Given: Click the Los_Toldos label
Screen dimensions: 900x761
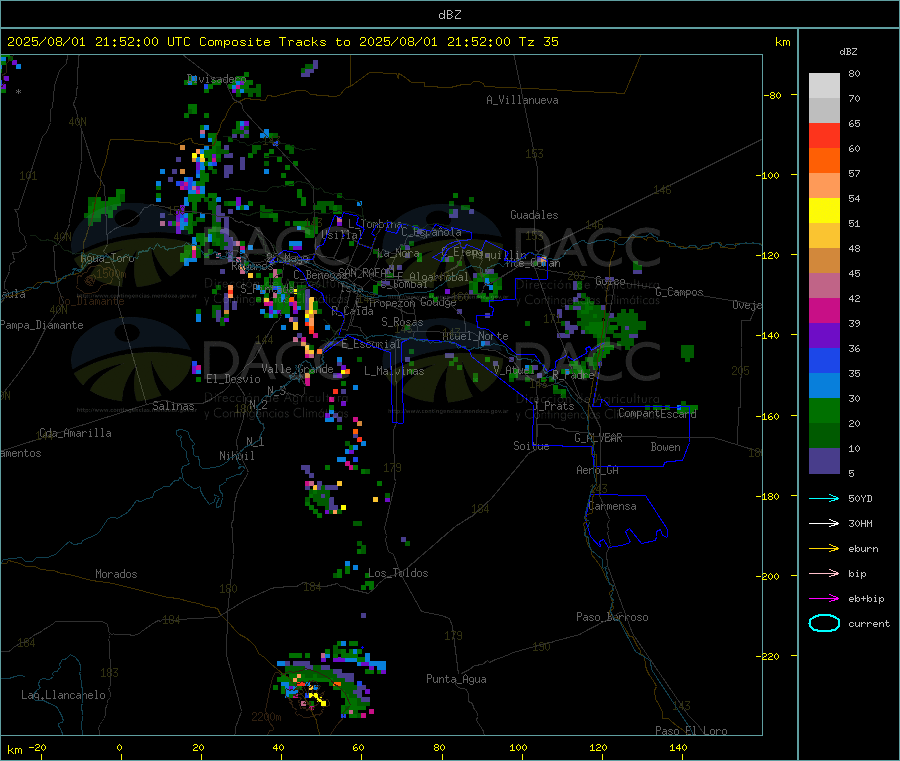Looking at the screenshot, I should [x=398, y=573].
